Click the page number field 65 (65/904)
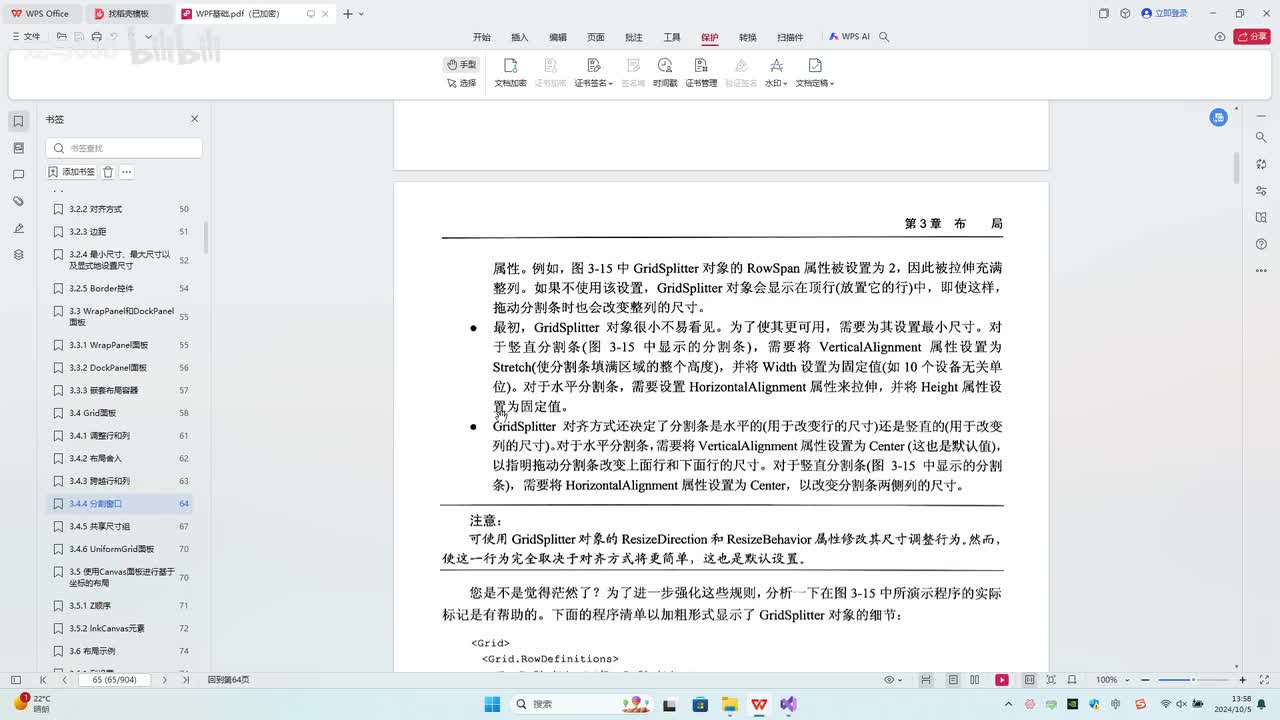The height and width of the screenshot is (720, 1280). pos(115,680)
